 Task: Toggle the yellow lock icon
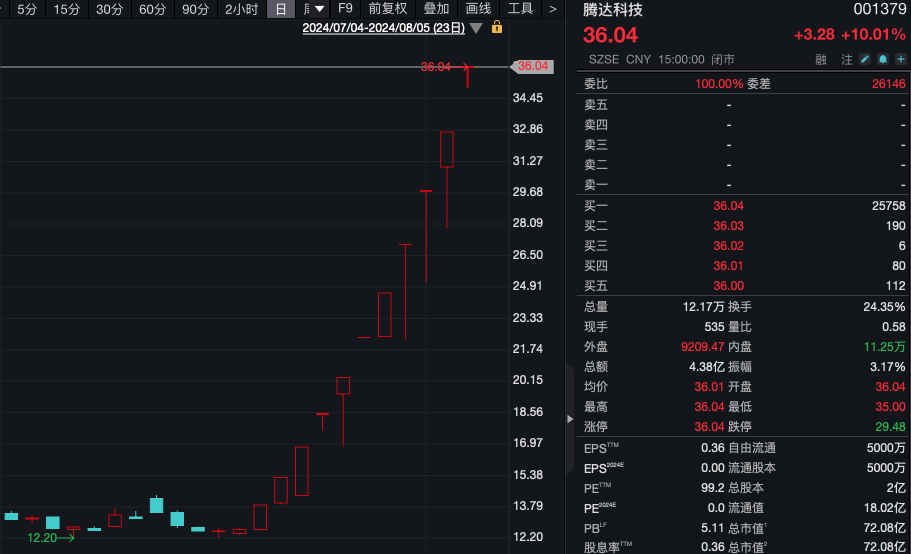[x=497, y=27]
